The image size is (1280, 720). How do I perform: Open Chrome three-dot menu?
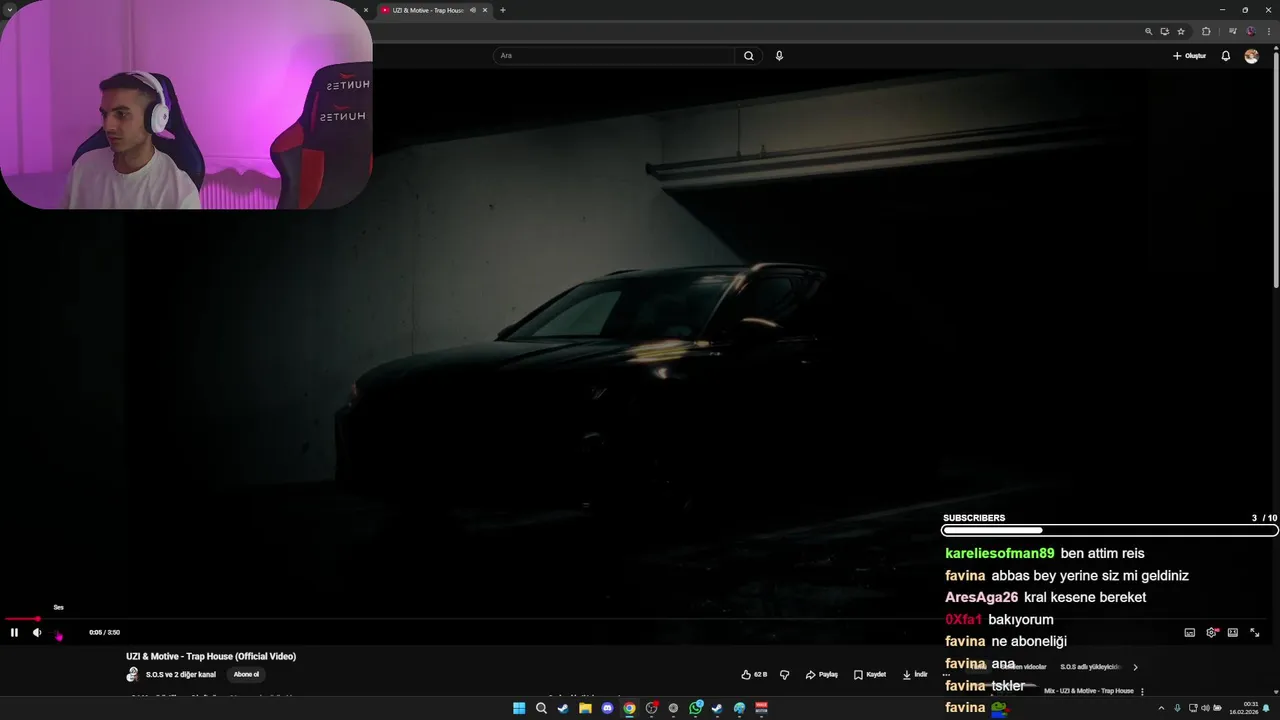point(1267,31)
